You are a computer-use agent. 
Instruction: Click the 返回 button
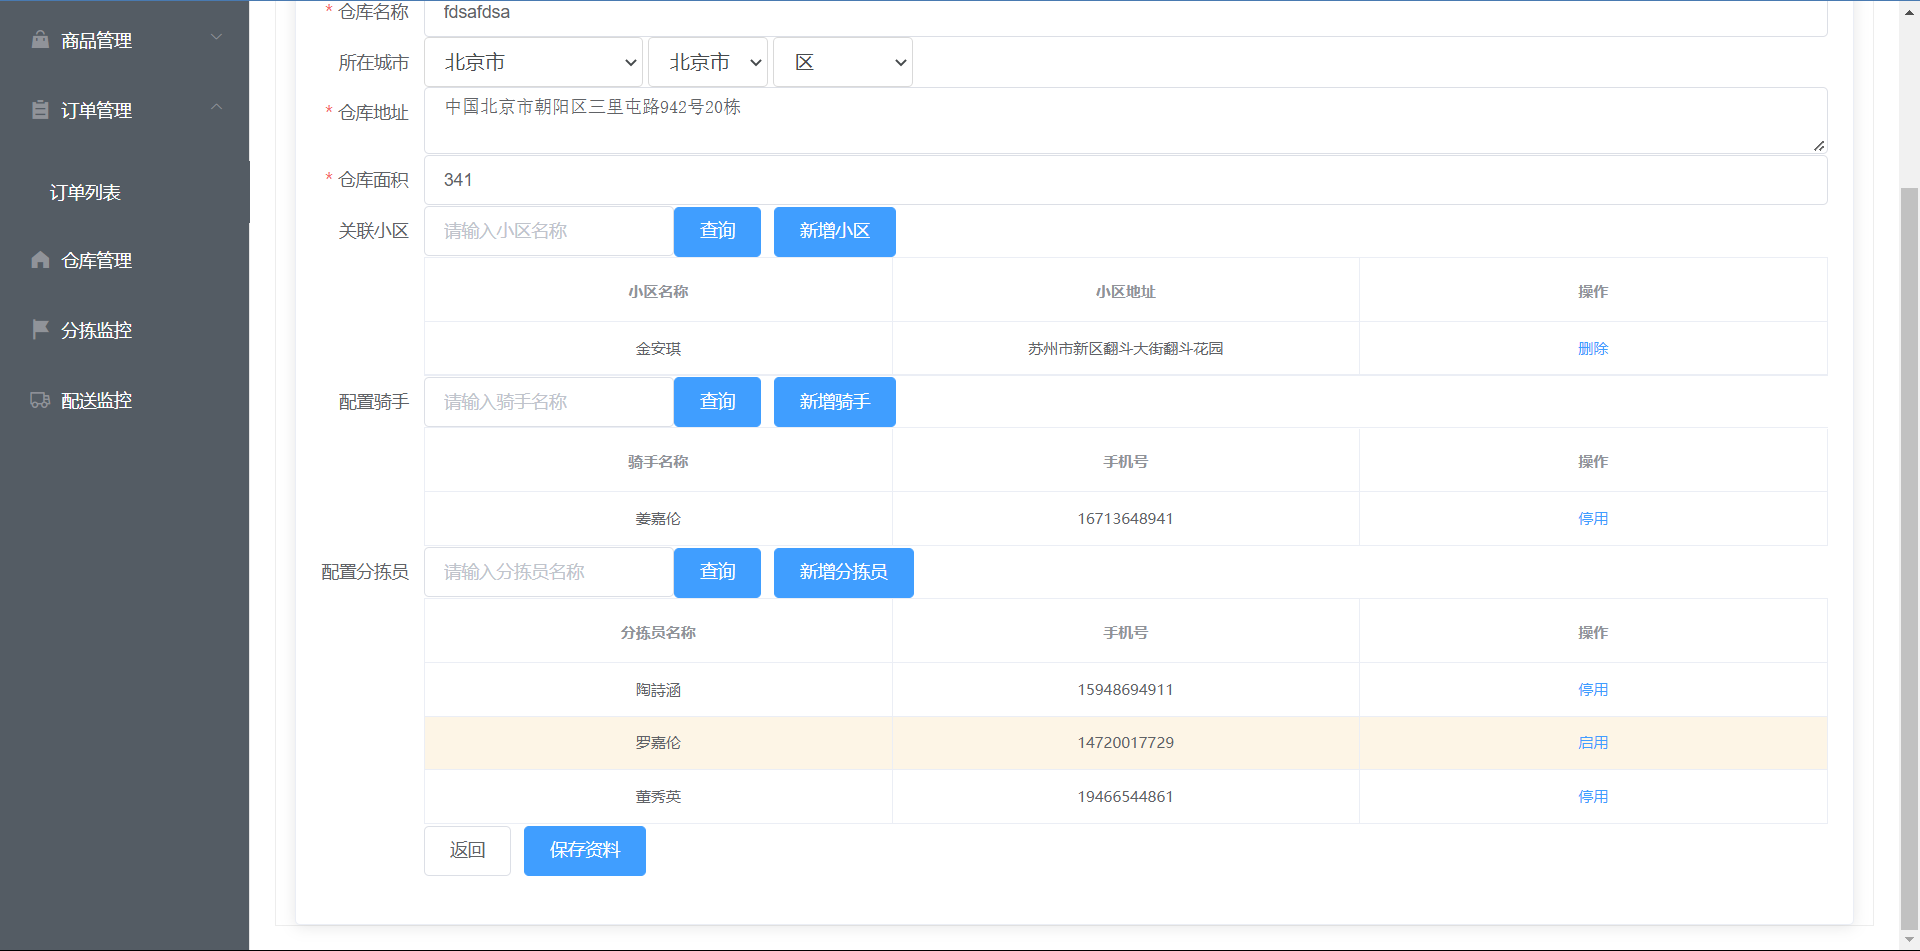pyautogui.click(x=467, y=851)
